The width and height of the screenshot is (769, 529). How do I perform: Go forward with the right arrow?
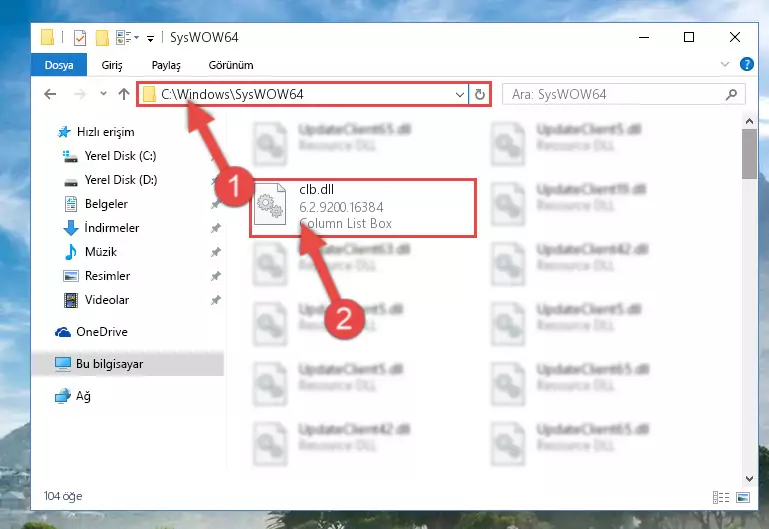[79, 94]
